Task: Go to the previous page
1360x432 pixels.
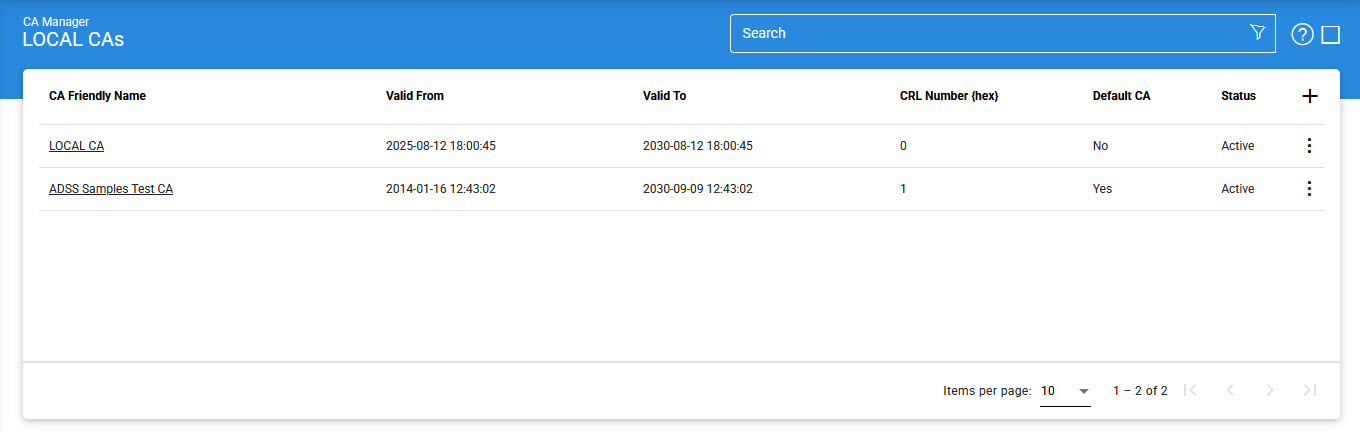Action: pyautogui.click(x=1230, y=391)
